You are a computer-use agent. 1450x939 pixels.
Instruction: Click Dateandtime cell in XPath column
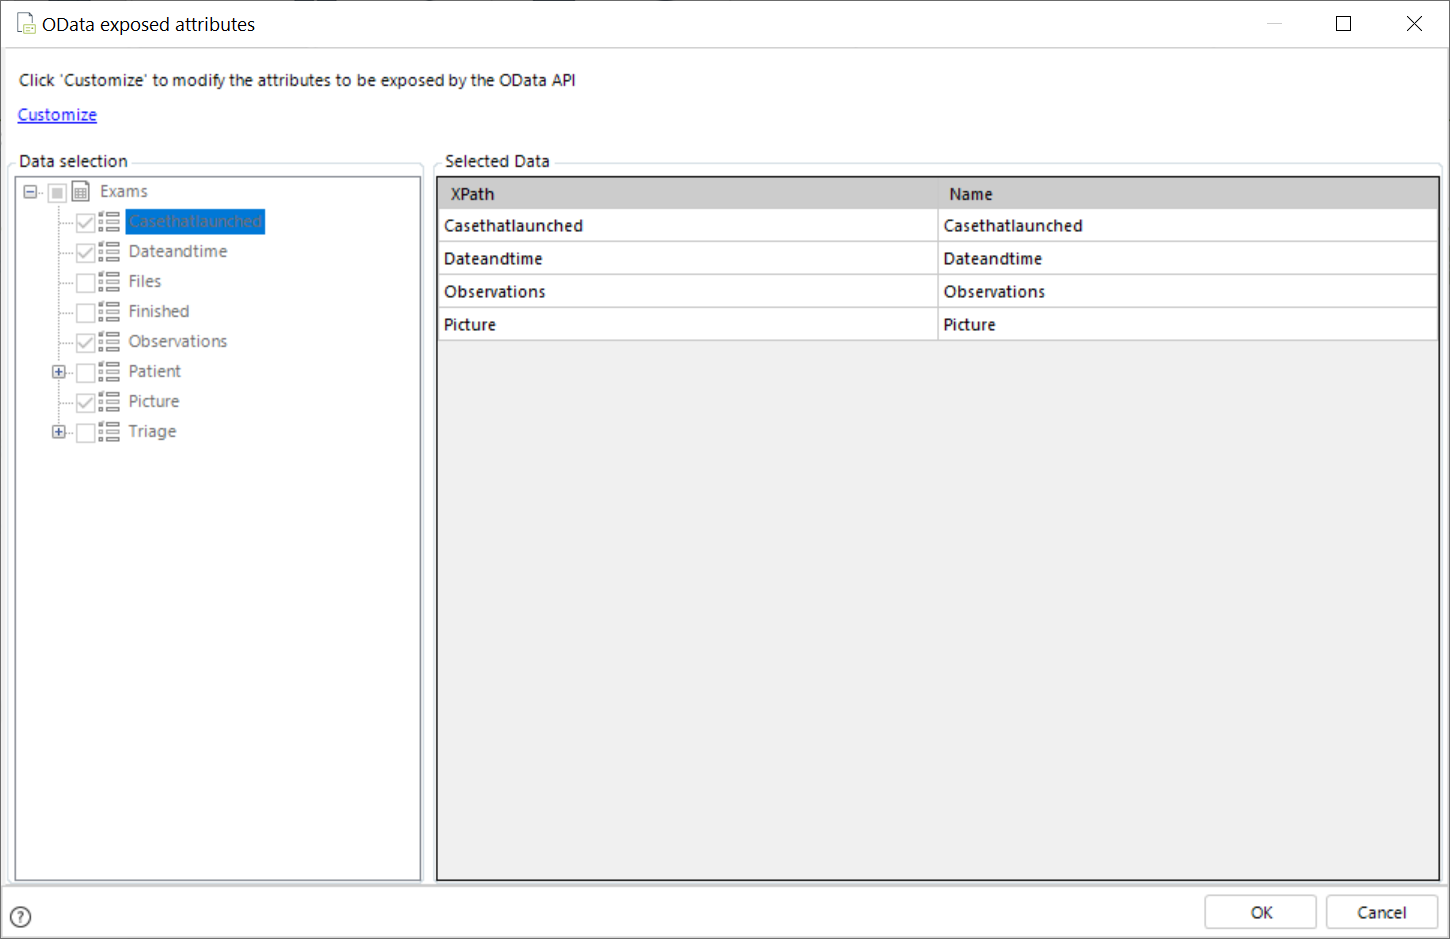[x=688, y=259]
